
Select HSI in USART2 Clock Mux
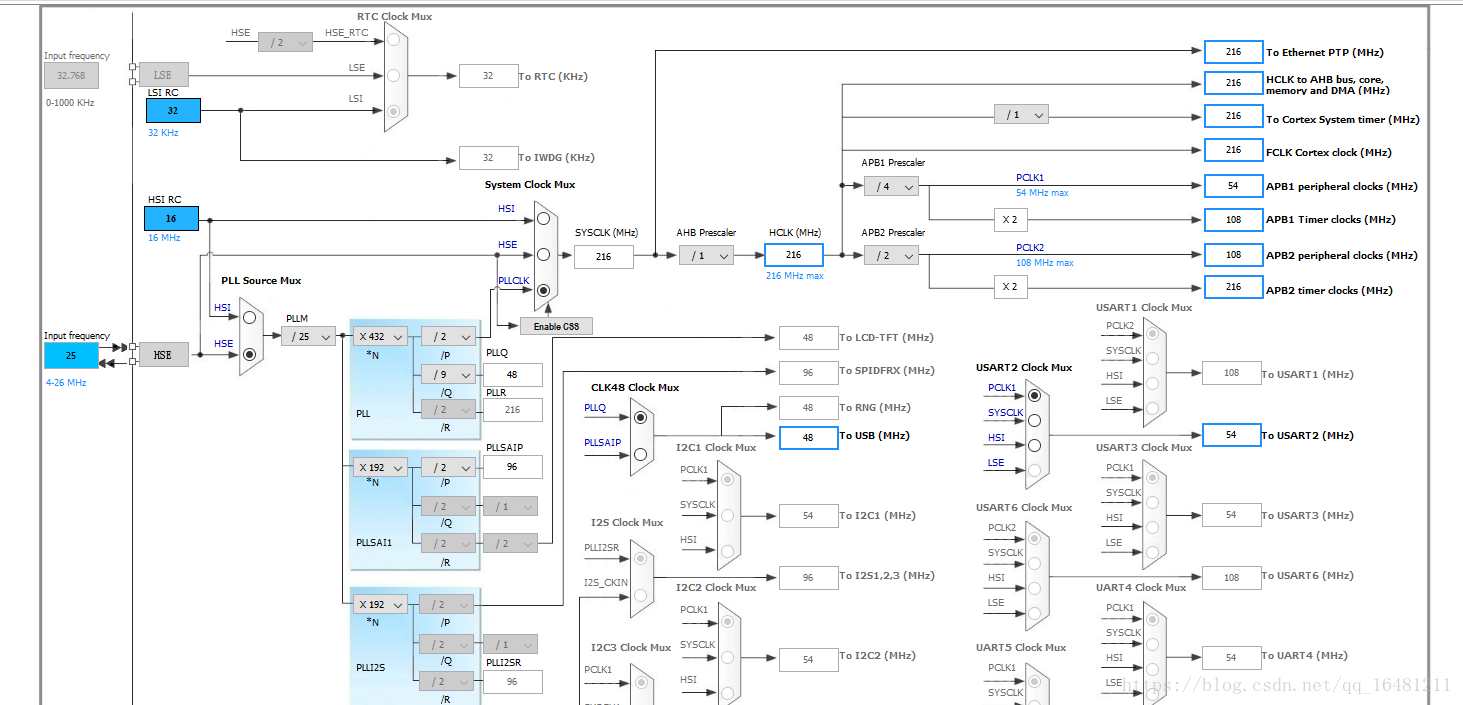(1034, 446)
